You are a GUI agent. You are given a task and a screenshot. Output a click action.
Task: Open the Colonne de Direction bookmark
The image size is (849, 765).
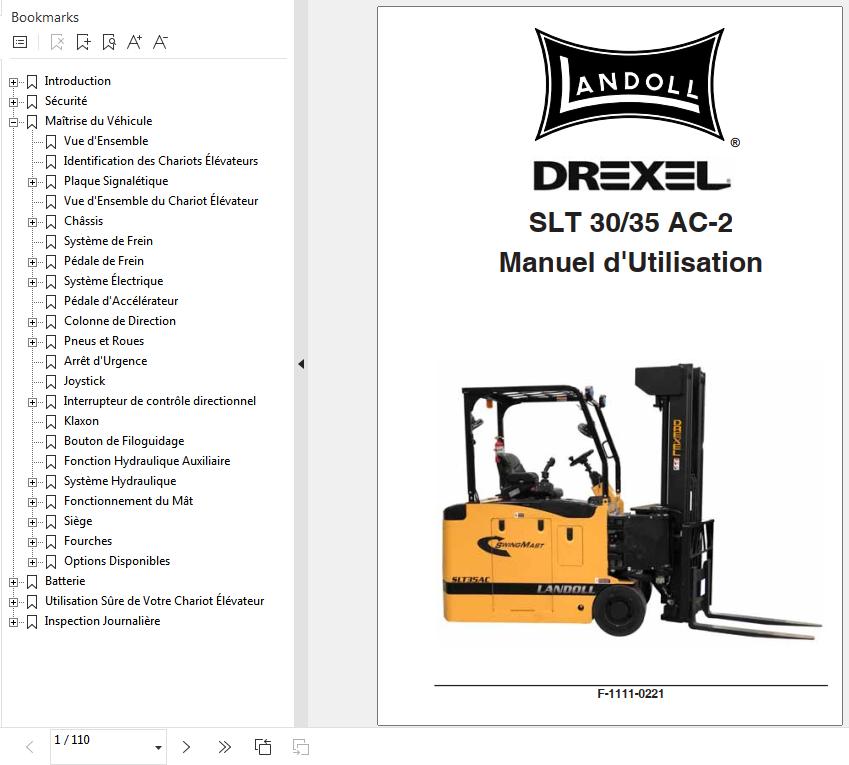120,322
